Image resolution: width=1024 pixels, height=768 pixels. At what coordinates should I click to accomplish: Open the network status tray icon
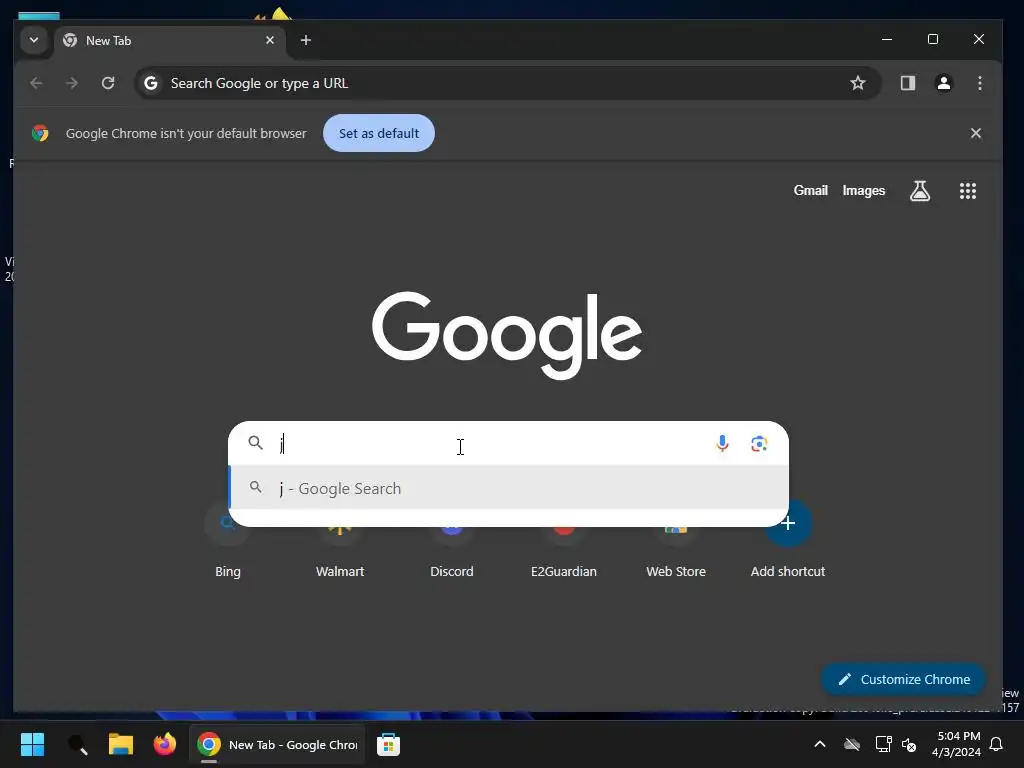883,744
